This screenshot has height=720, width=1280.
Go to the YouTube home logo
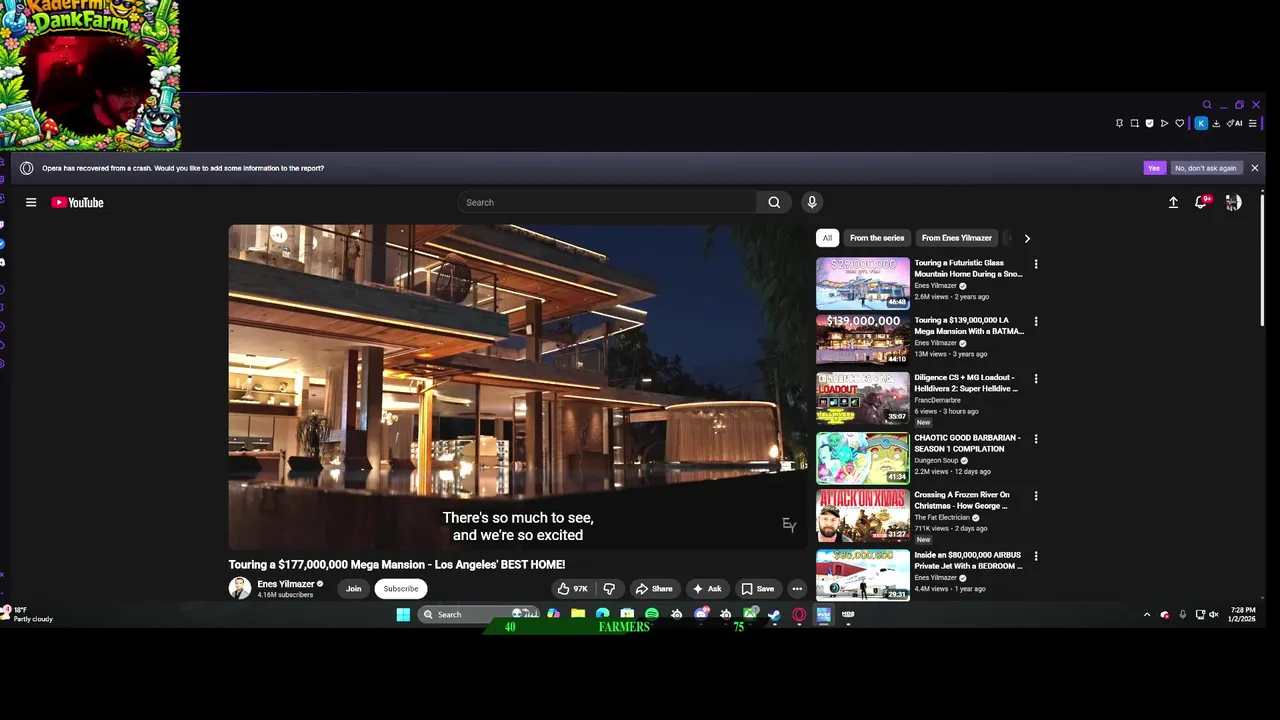pos(77,202)
